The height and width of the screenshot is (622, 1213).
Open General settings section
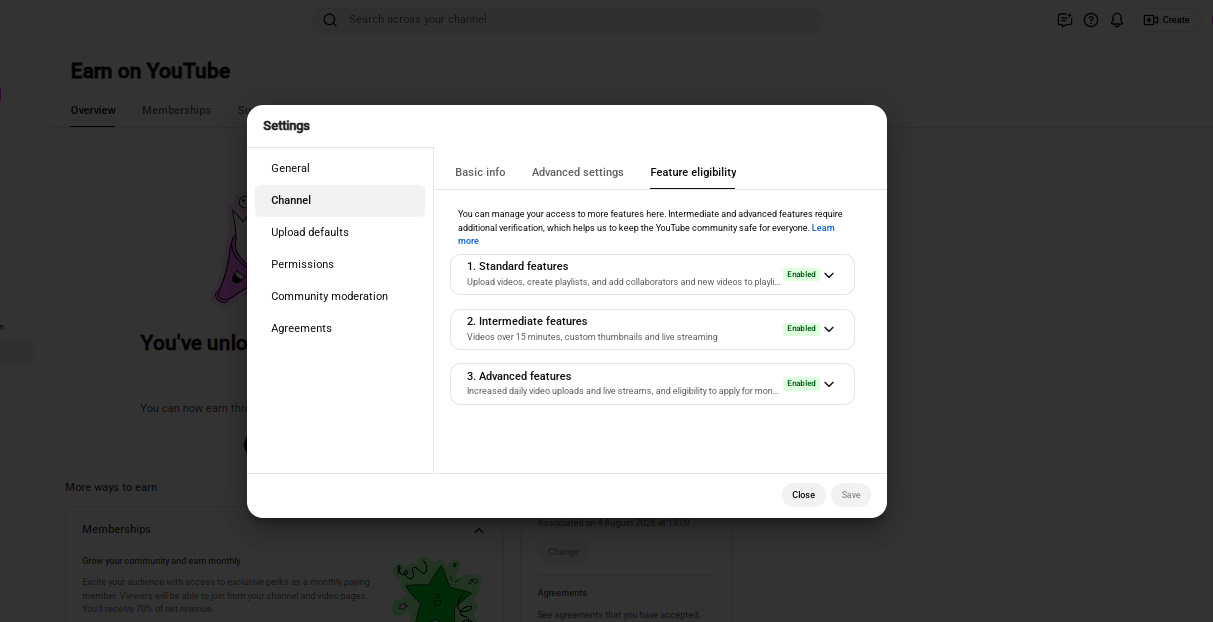(340, 168)
